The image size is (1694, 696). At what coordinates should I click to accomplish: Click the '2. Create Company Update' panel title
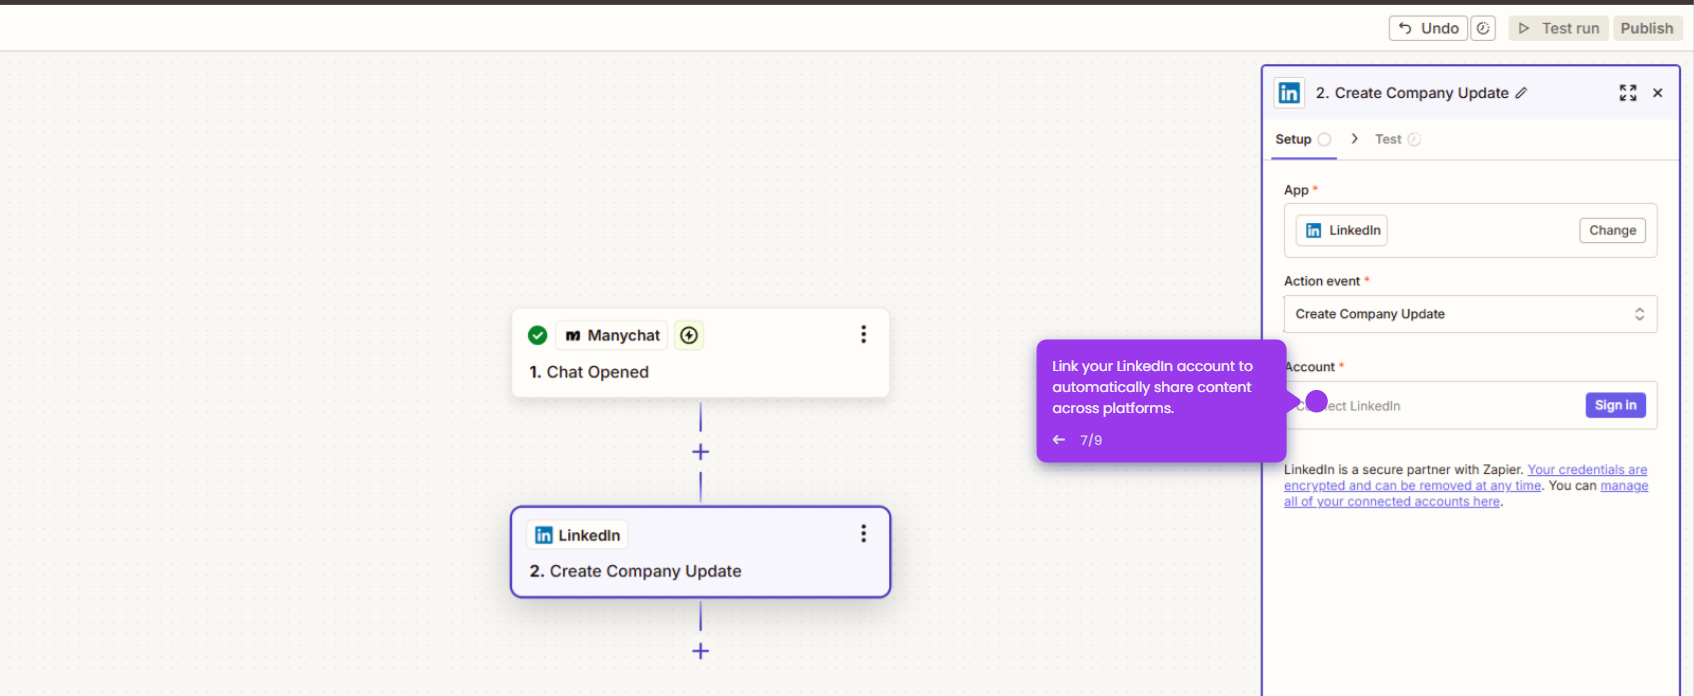(x=1412, y=93)
